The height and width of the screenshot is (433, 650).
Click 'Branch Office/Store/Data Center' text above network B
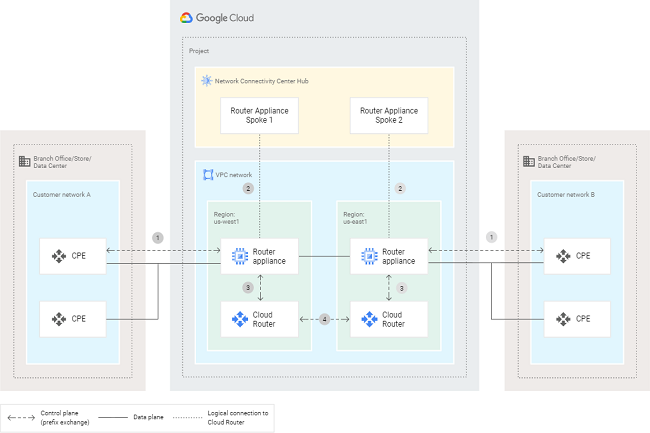[567, 162]
